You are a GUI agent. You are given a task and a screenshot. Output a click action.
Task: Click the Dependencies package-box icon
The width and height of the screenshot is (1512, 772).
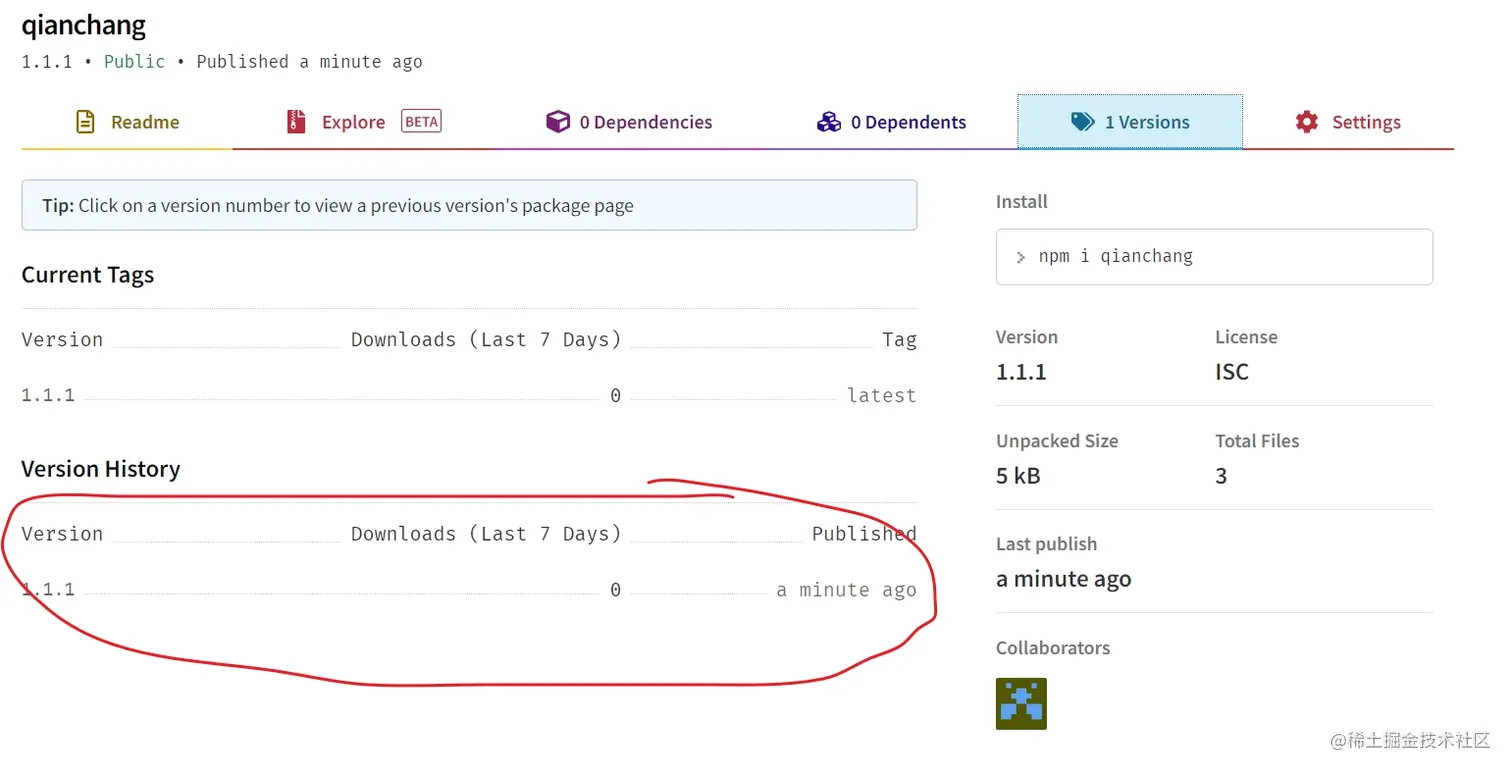pyautogui.click(x=558, y=121)
